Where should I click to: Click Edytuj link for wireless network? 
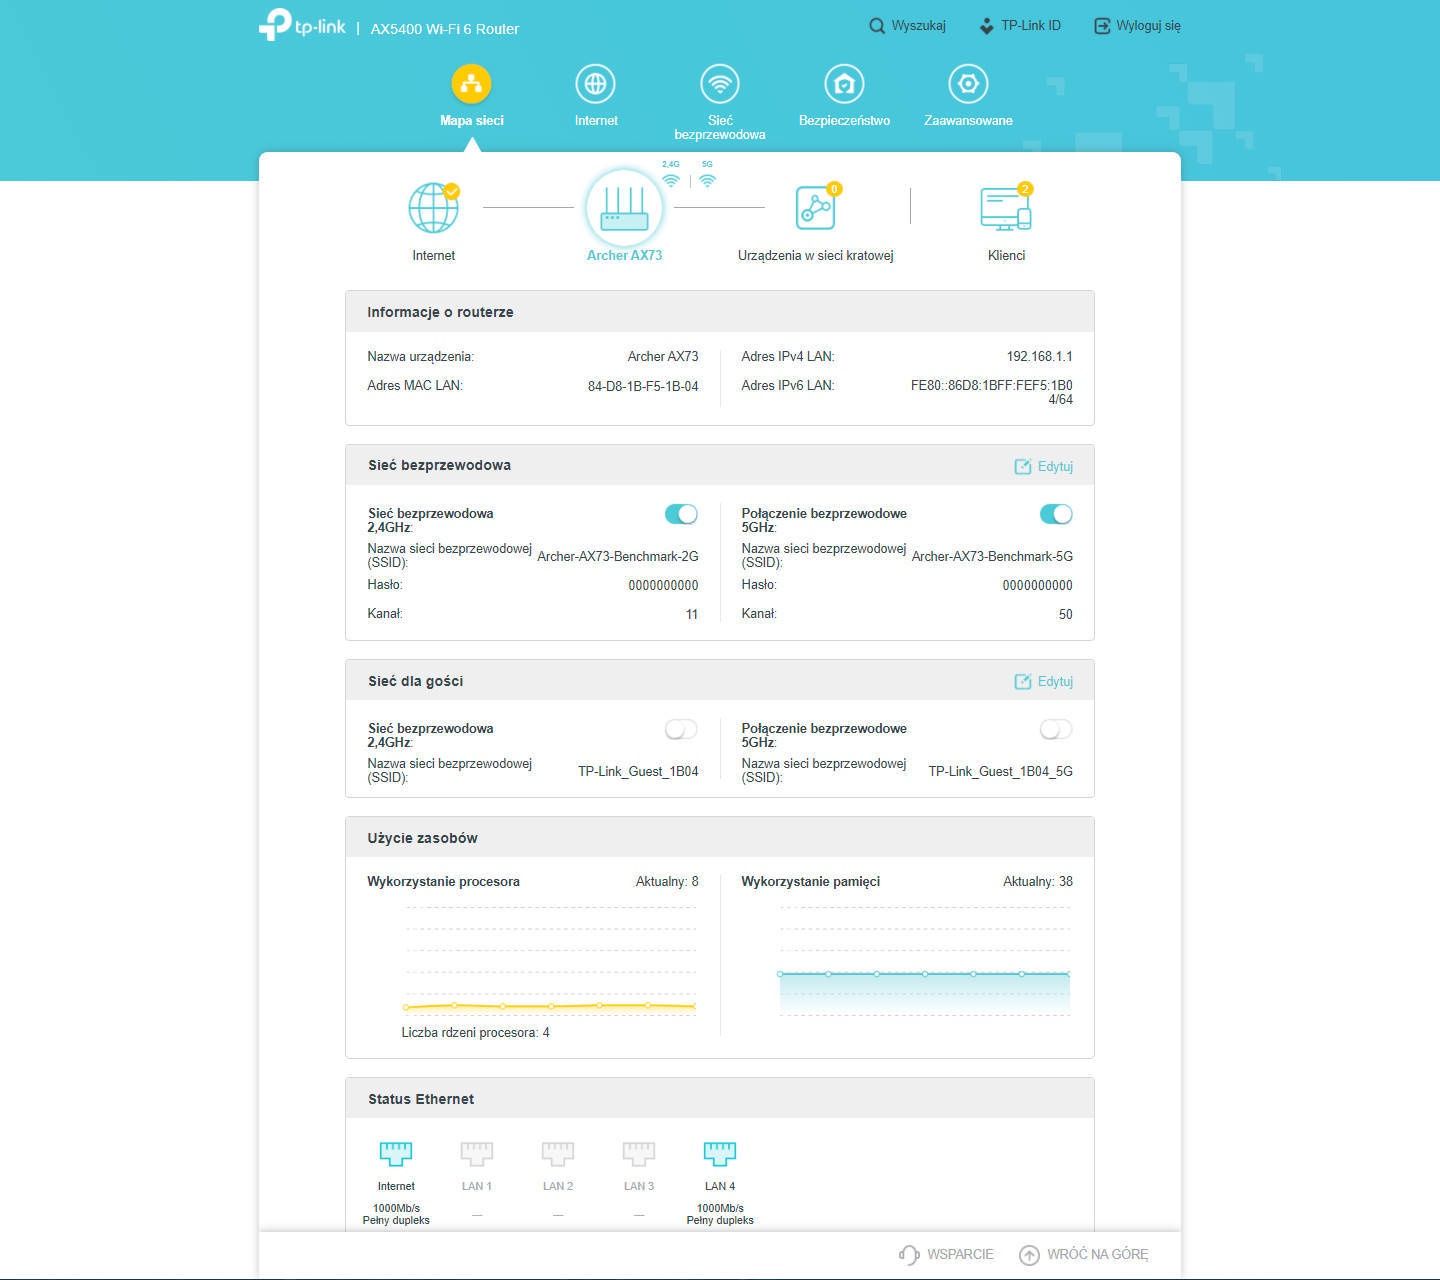(x=1055, y=467)
